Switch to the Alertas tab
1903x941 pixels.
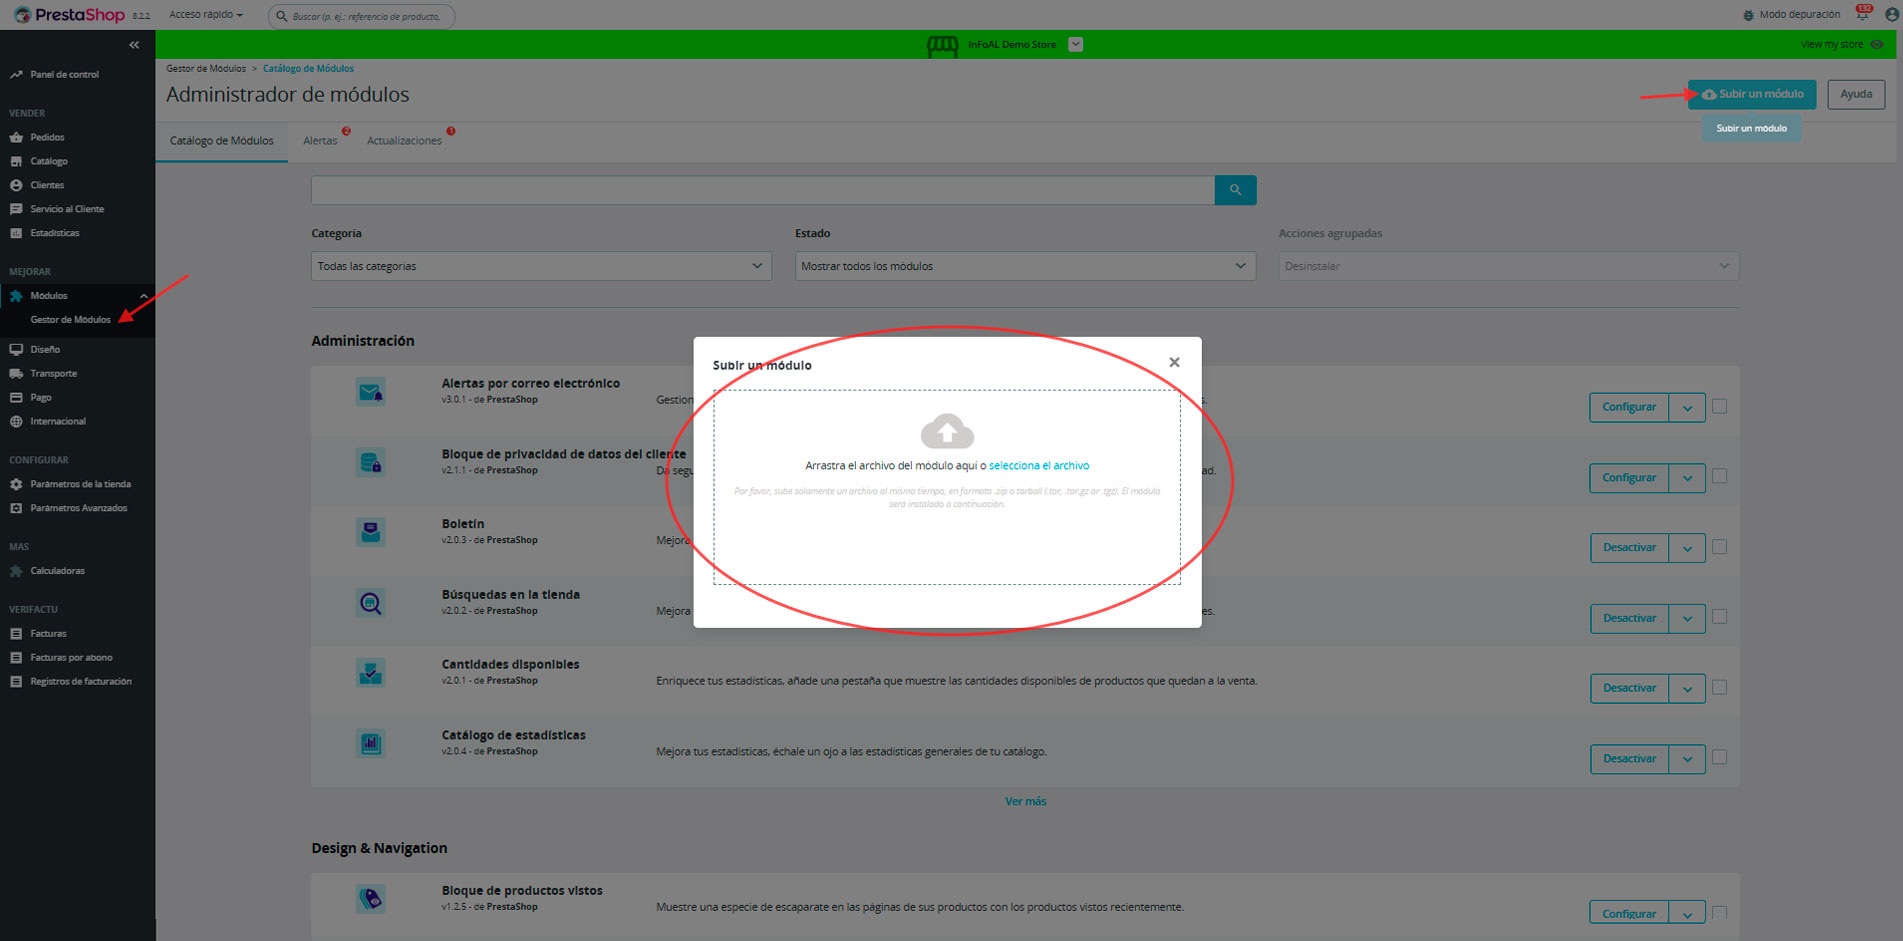click(x=320, y=141)
